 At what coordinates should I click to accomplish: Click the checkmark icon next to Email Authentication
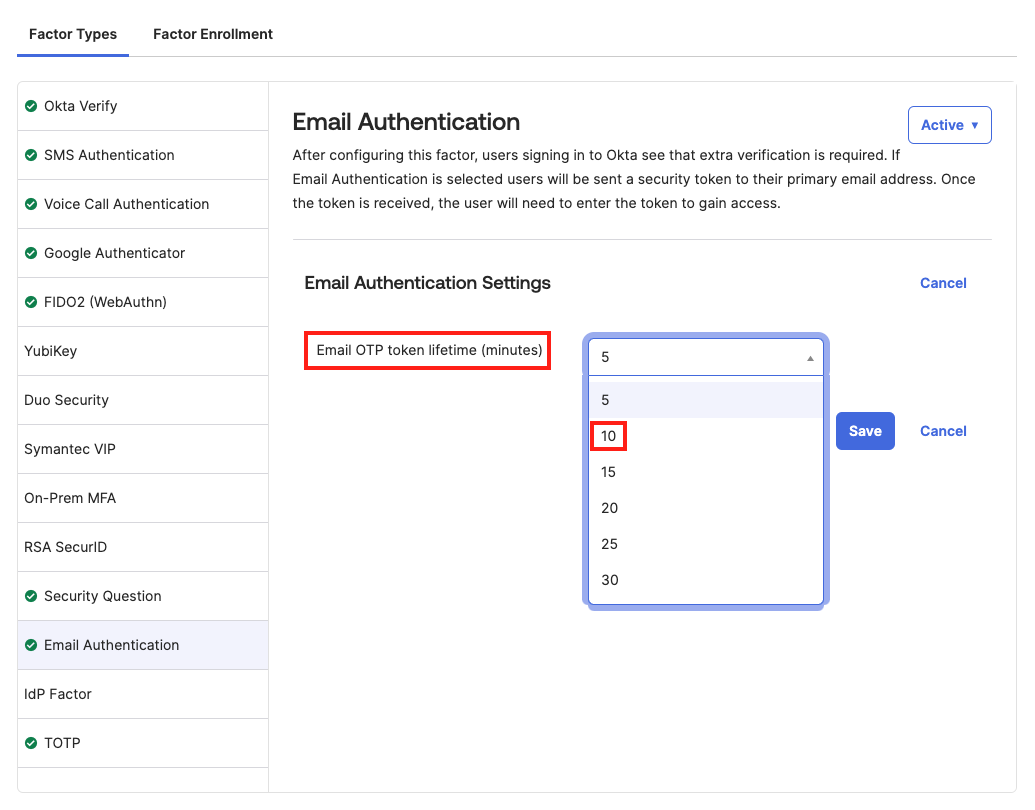(x=29, y=645)
